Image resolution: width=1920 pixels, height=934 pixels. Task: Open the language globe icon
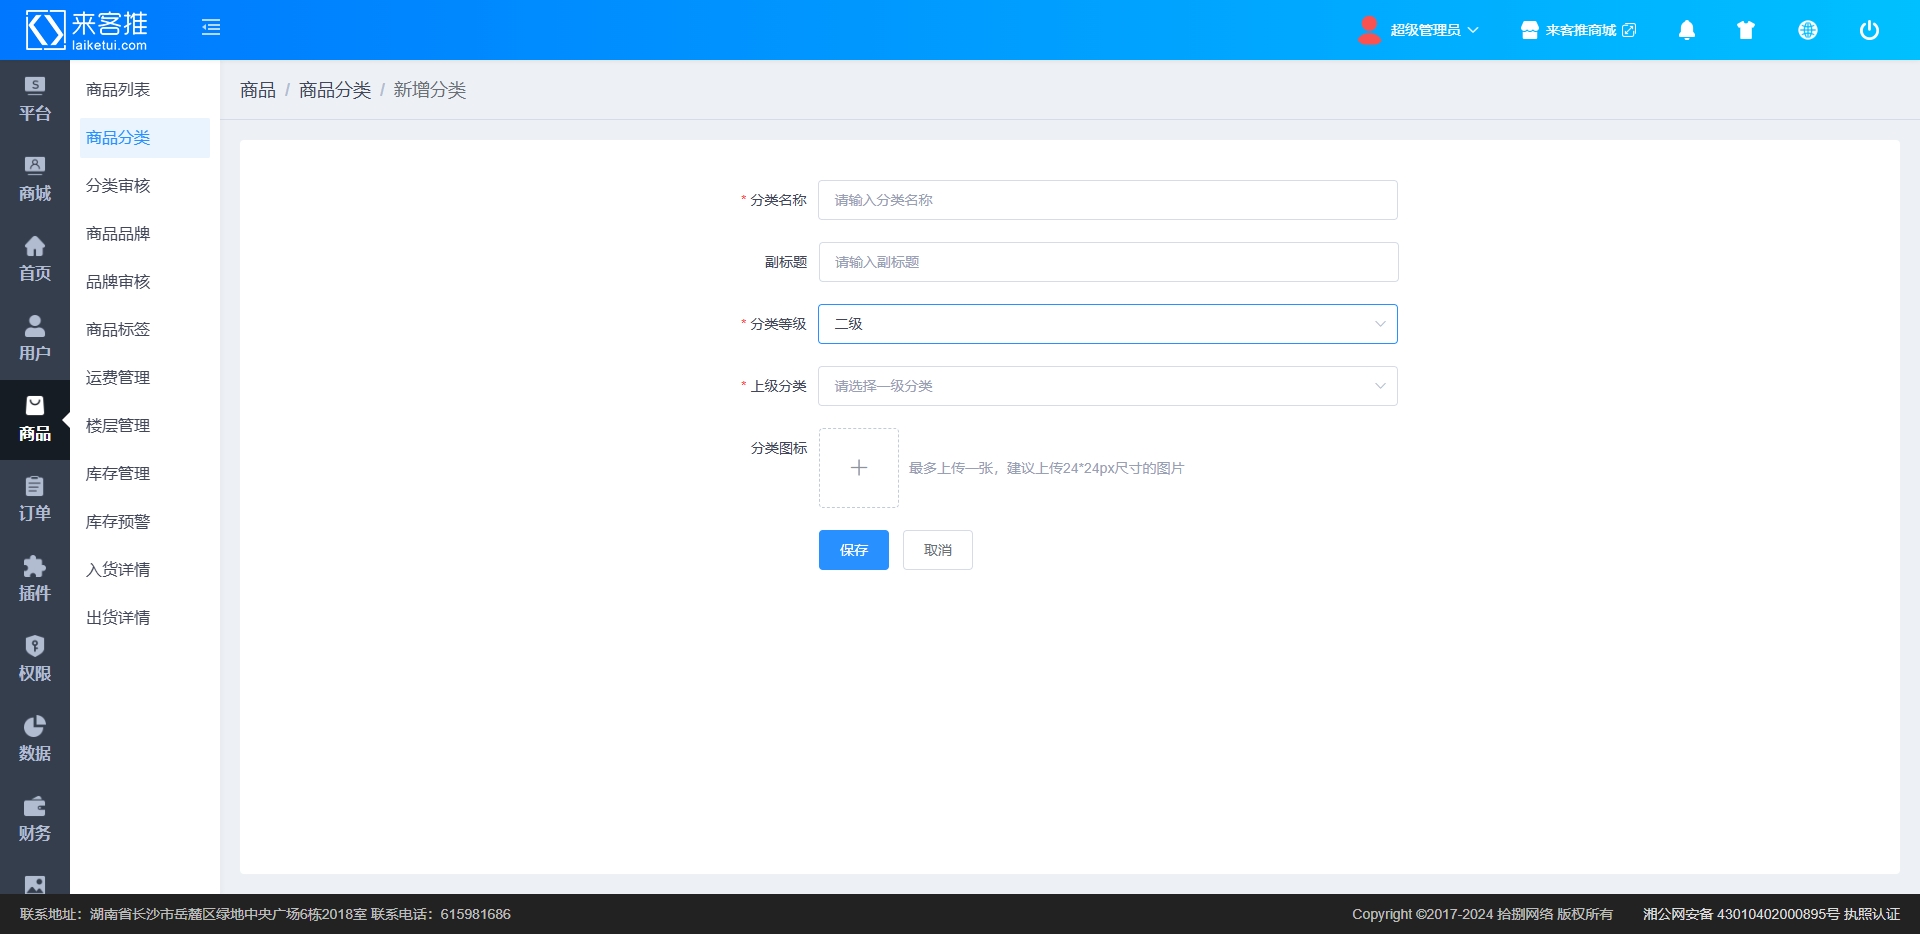coord(1808,30)
